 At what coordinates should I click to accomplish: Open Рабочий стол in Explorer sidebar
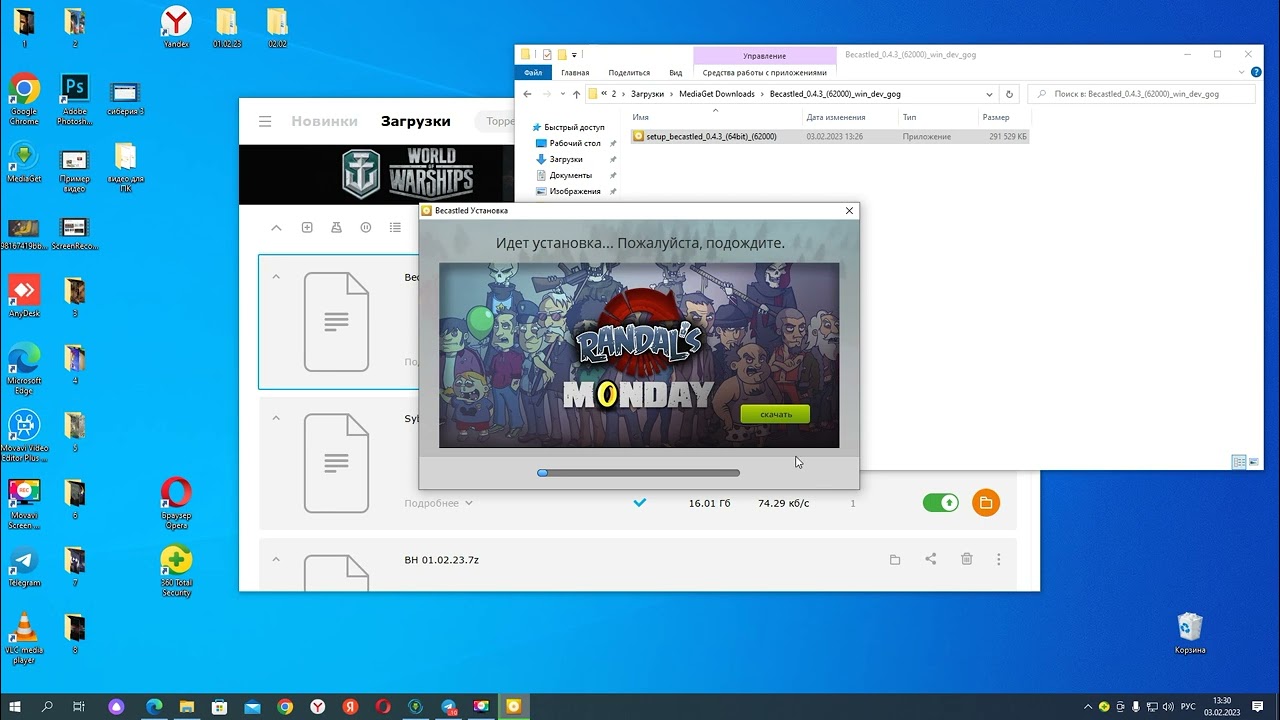(574, 143)
